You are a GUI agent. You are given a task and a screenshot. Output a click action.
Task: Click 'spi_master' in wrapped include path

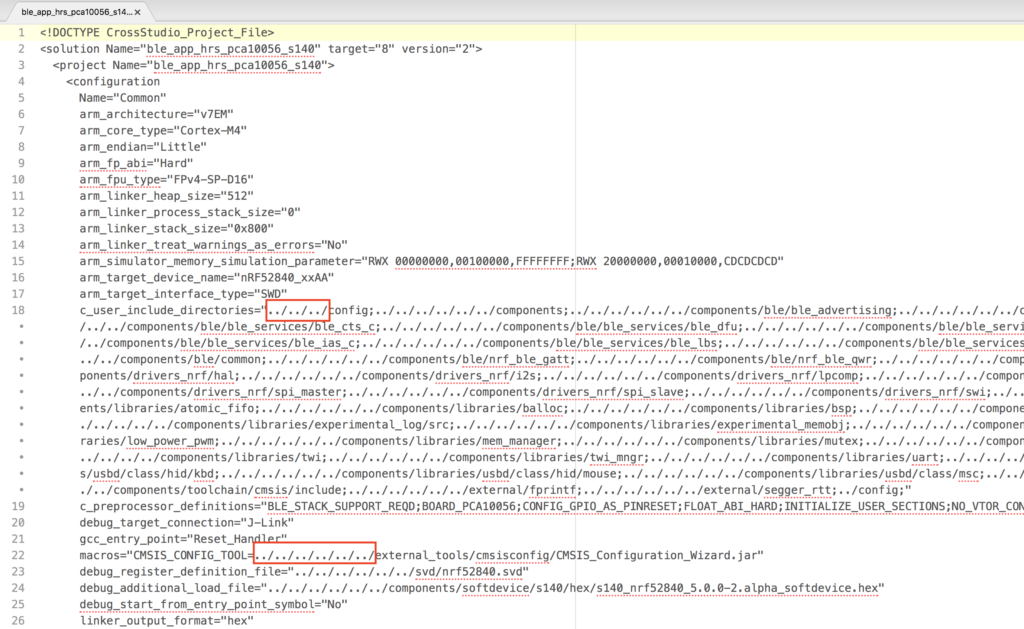(x=308, y=392)
